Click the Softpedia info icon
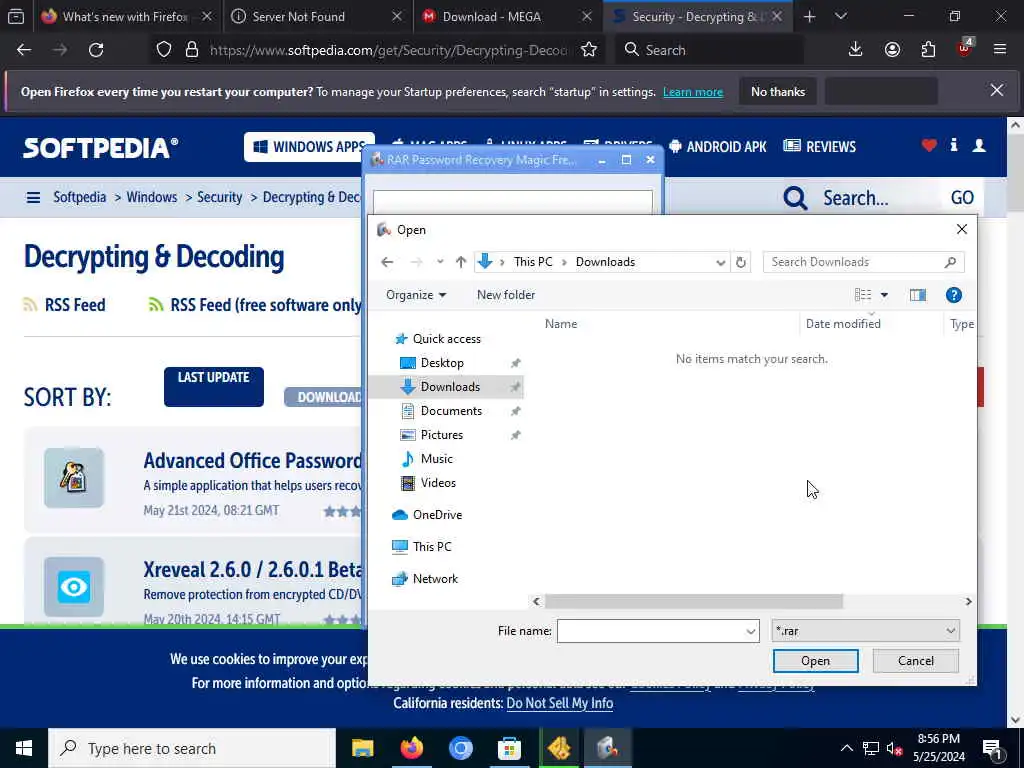The width and height of the screenshot is (1024, 768). click(953, 145)
